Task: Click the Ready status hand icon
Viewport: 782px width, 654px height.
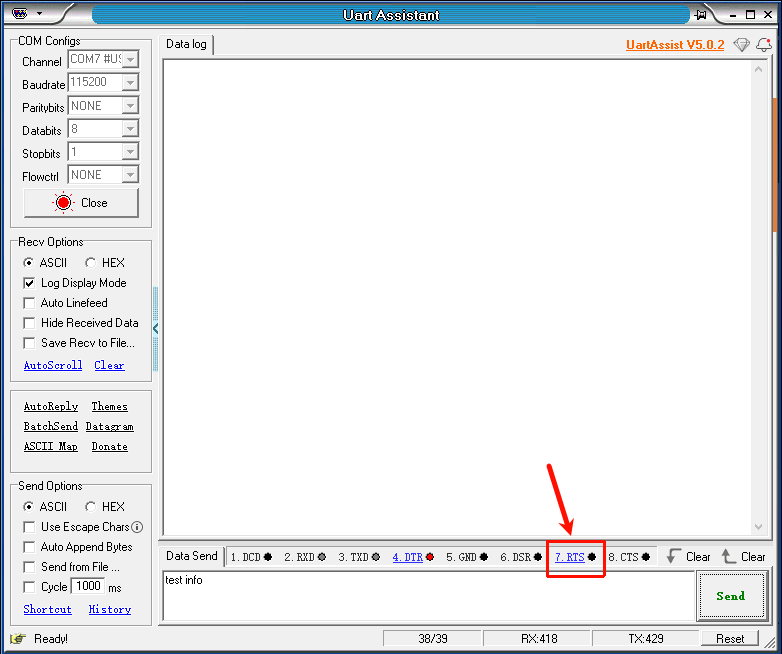Action: [18, 639]
